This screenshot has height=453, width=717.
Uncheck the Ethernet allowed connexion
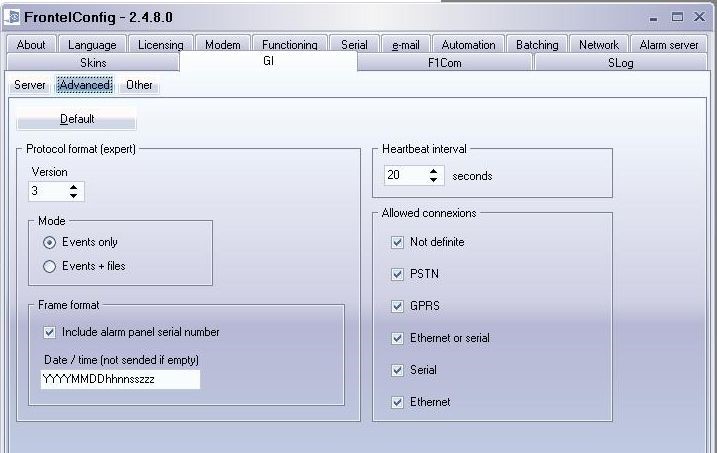click(397, 402)
